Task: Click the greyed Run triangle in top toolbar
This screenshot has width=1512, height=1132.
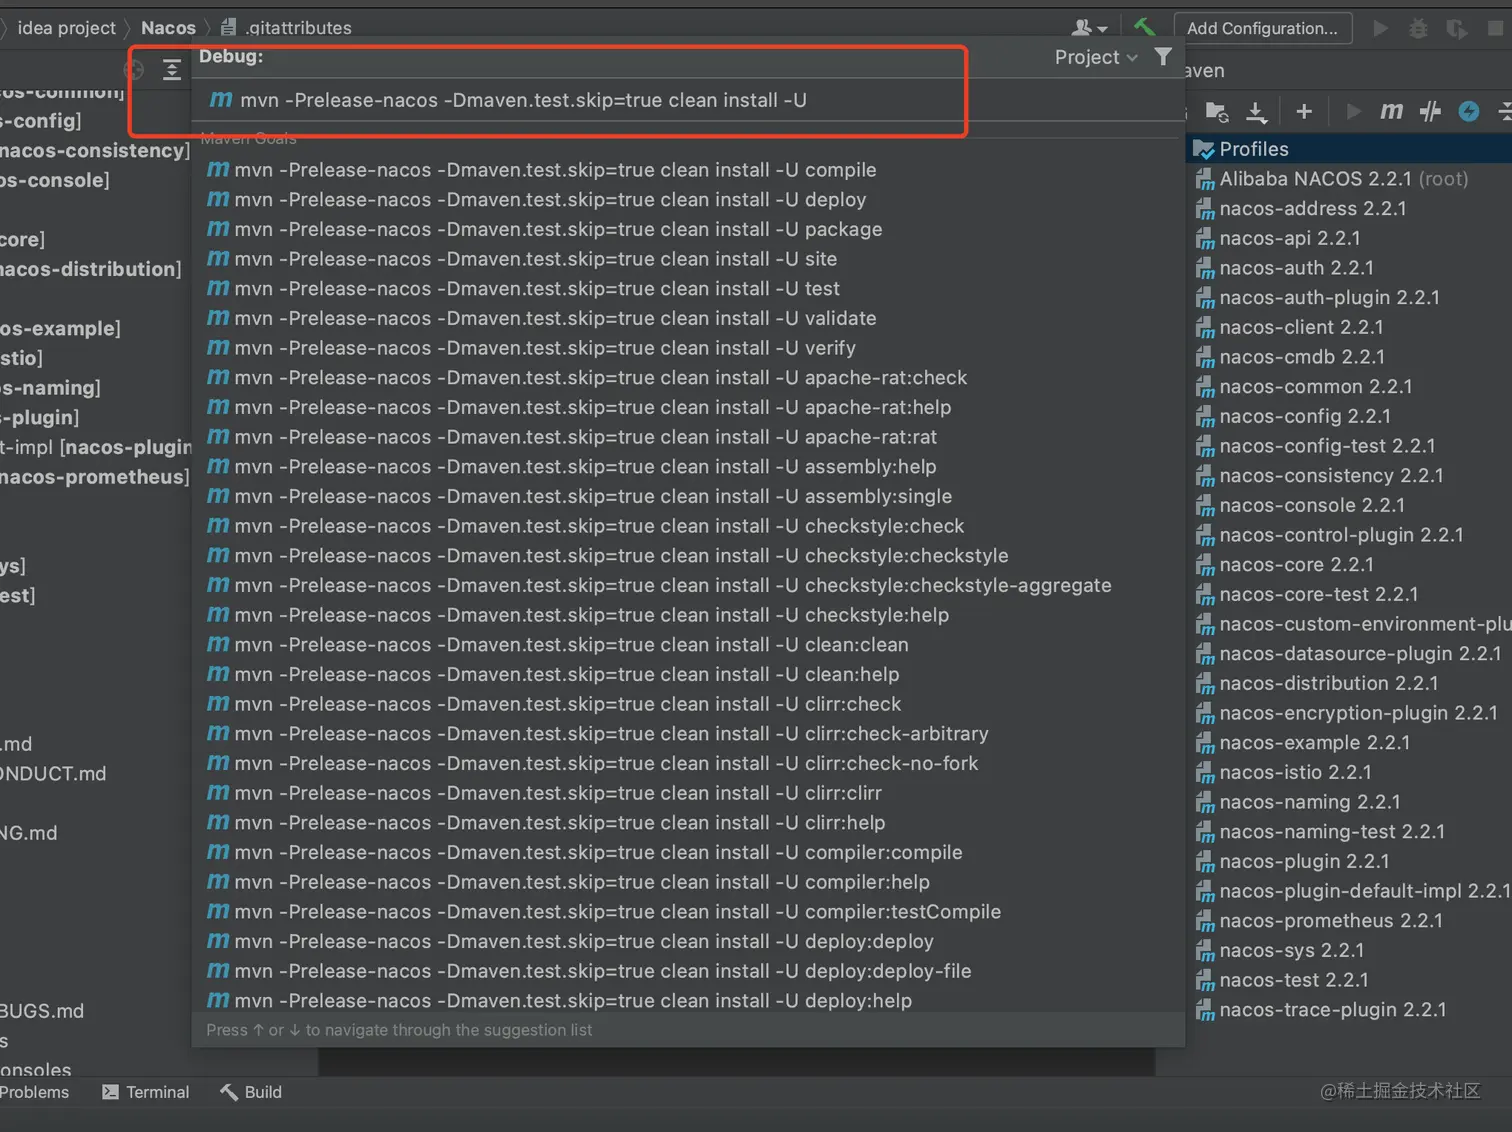Action: pyautogui.click(x=1381, y=28)
